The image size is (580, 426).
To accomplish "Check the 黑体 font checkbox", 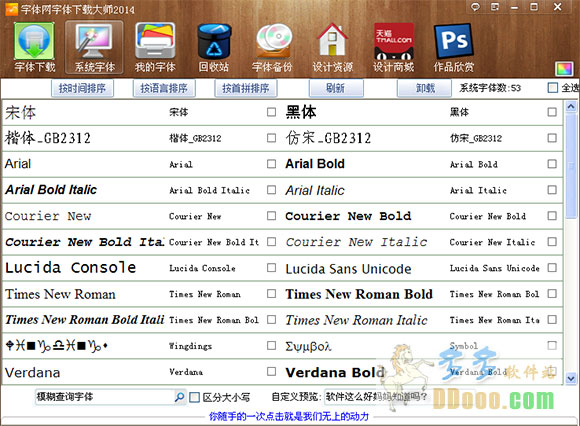I will (552, 112).
